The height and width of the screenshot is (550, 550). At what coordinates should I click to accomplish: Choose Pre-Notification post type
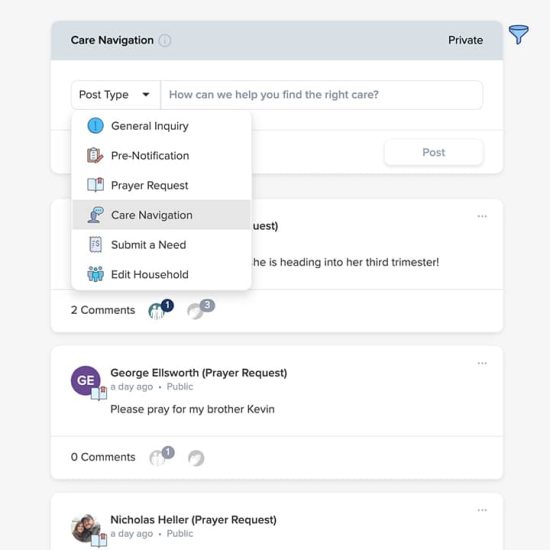(x=161, y=155)
